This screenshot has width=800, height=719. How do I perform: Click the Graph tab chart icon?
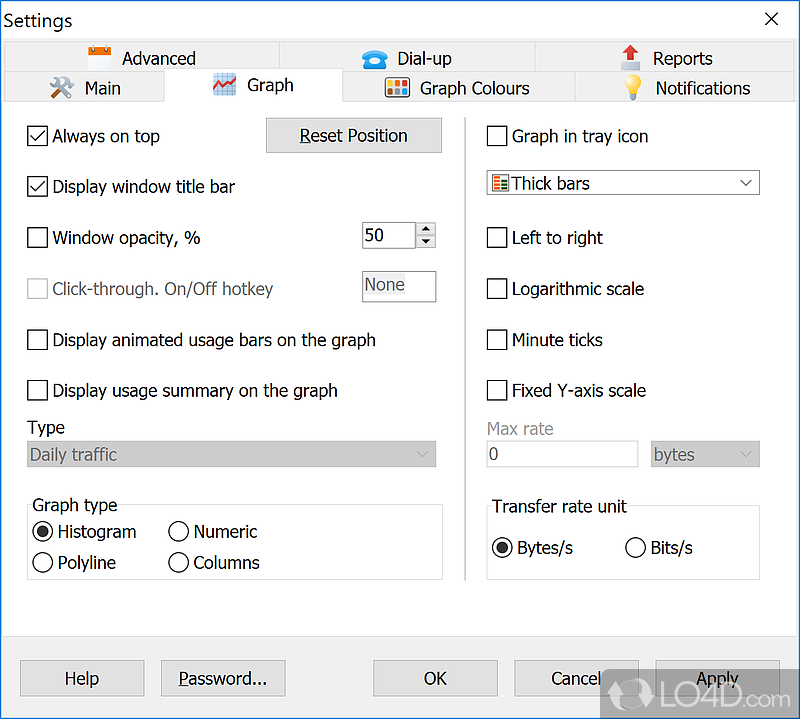coord(225,85)
